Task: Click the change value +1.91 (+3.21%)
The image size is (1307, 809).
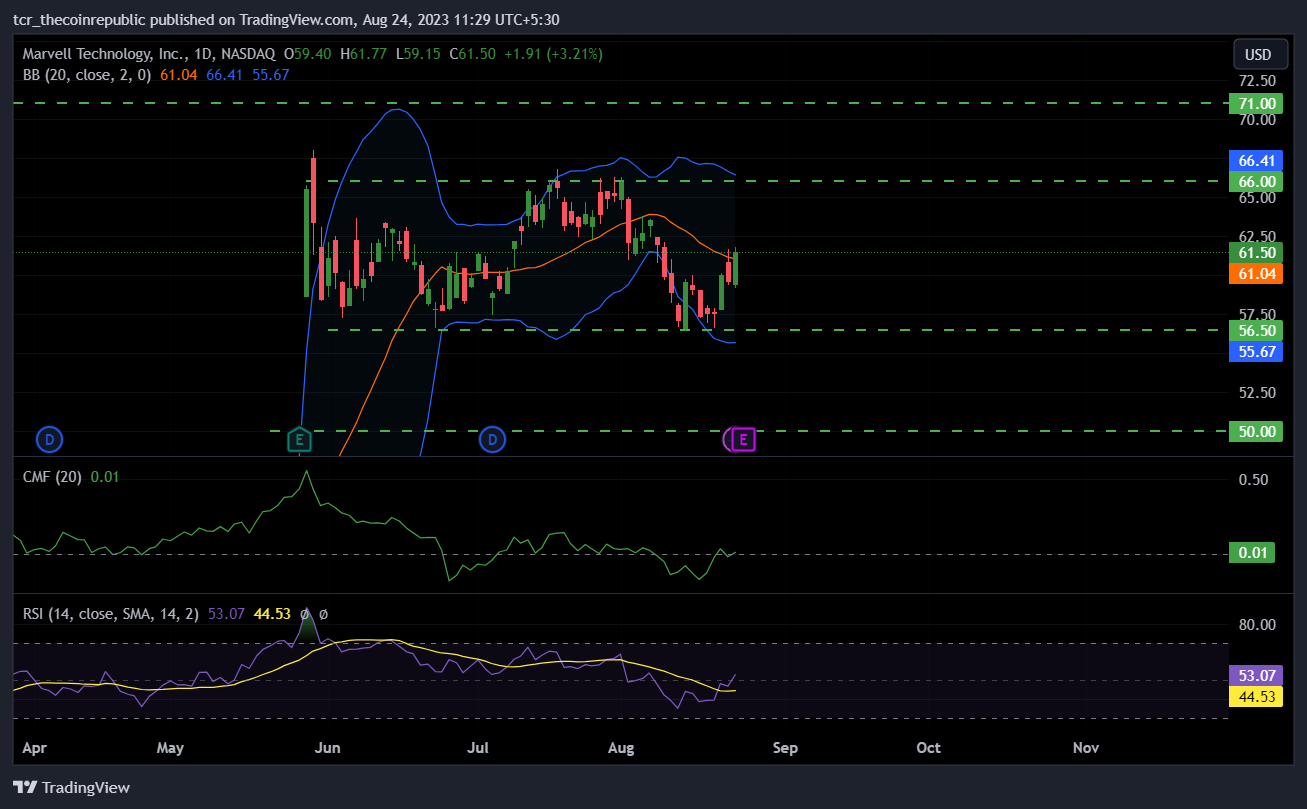Action: click(552, 54)
